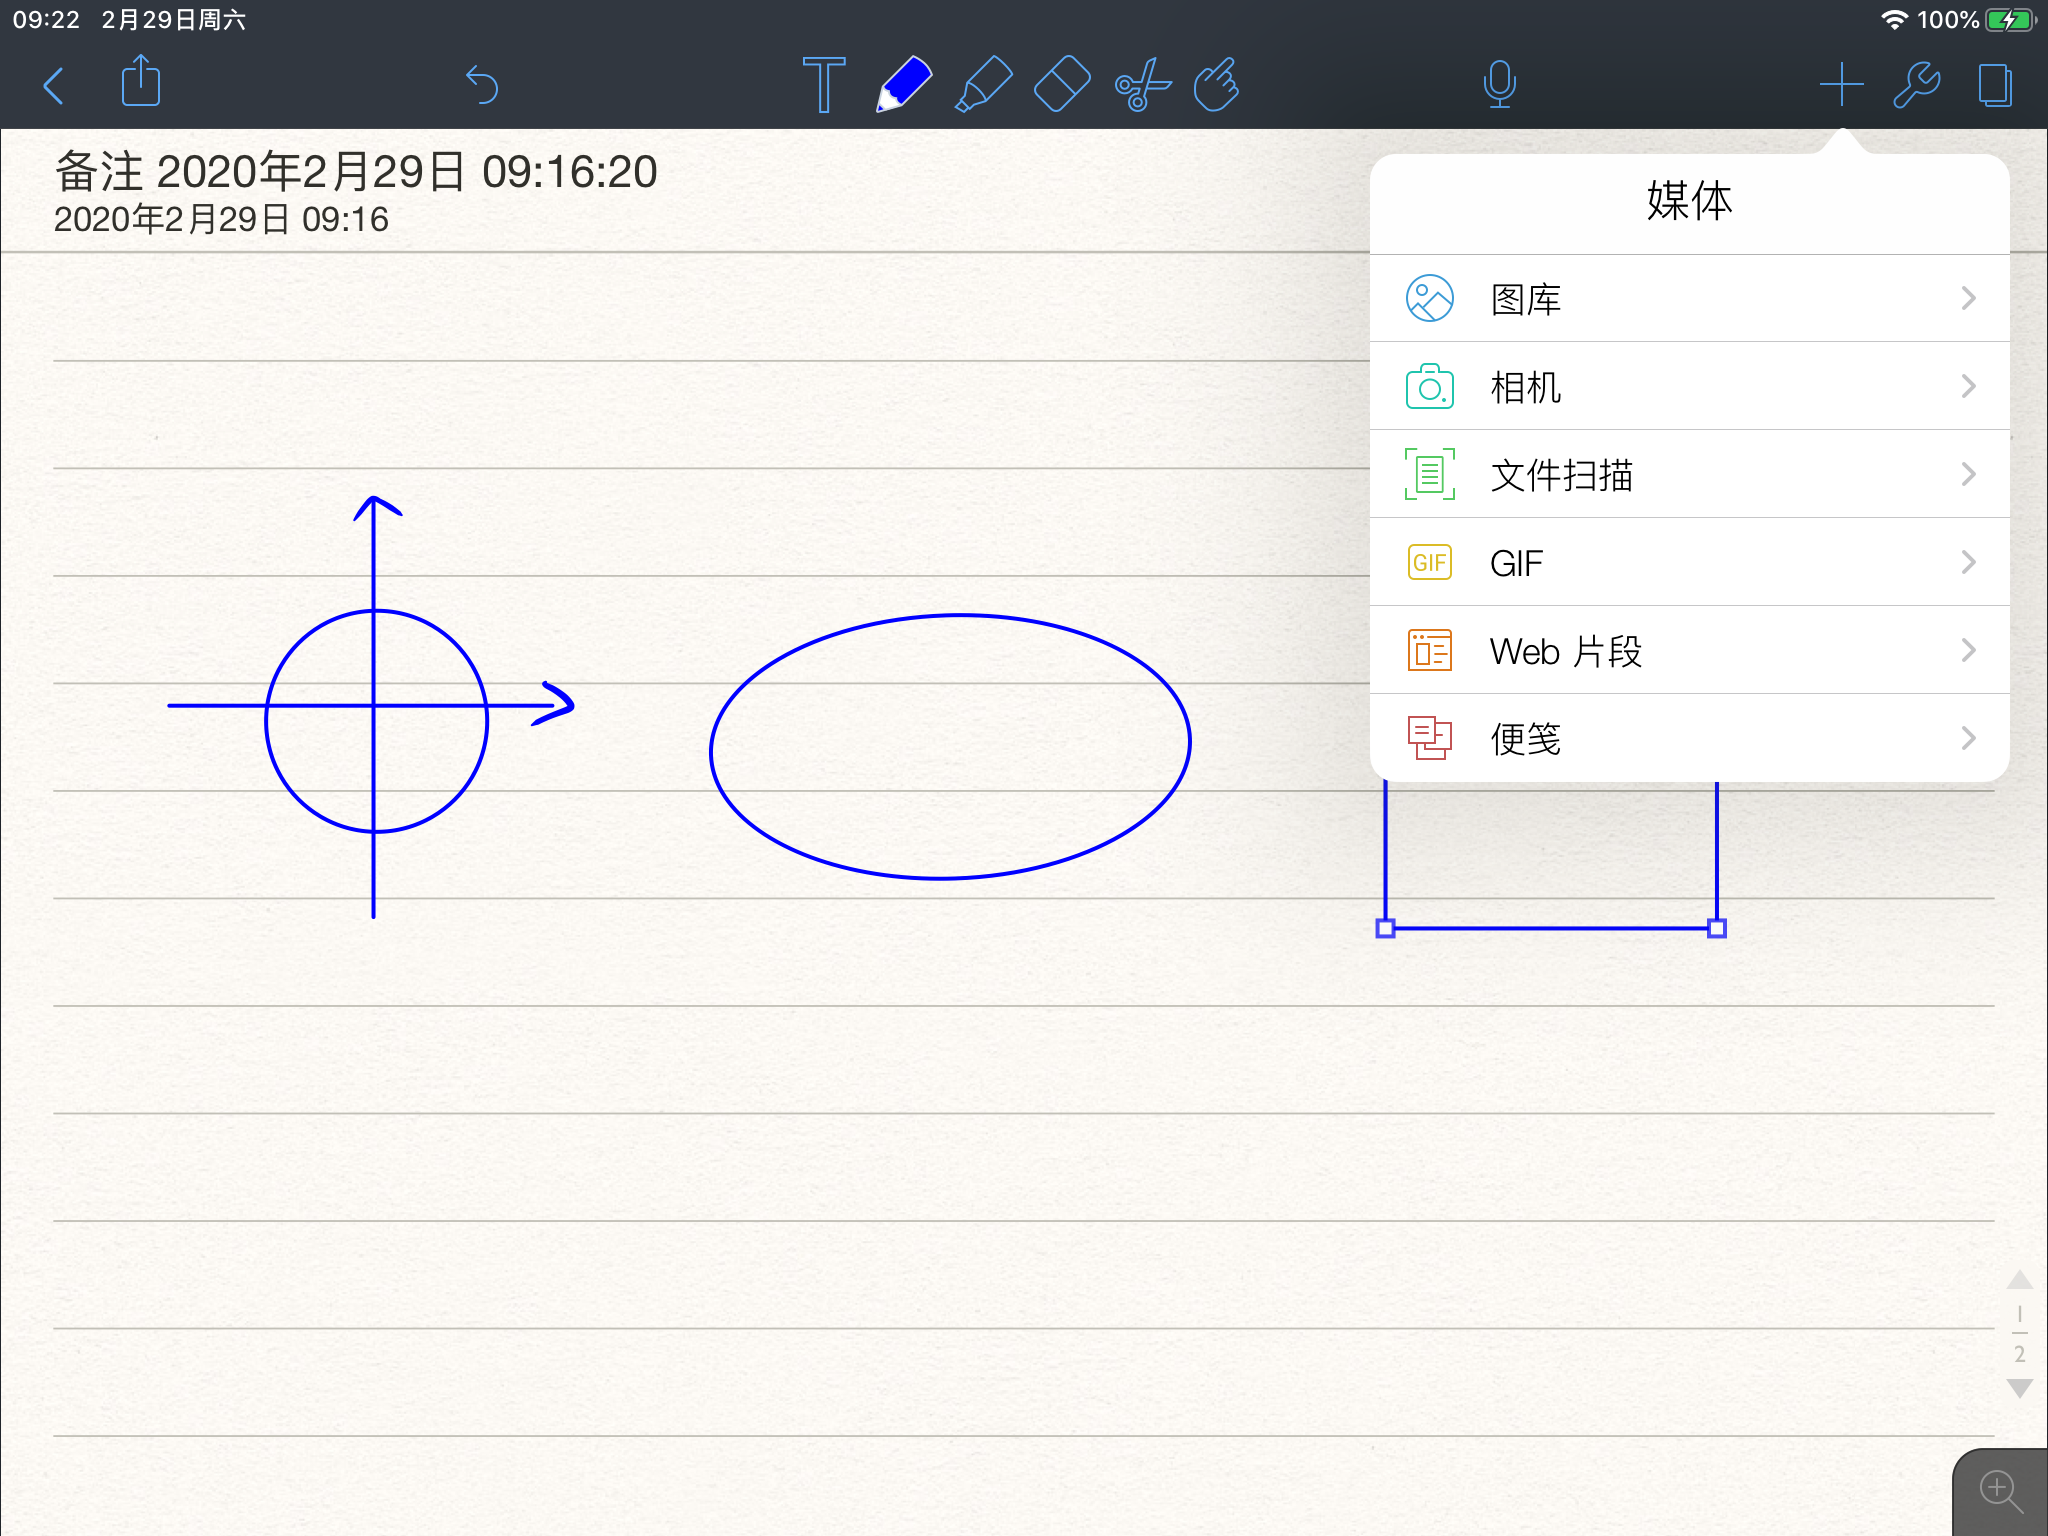The image size is (2048, 1536).
Task: Tap the back arrow to leave note
Action: pos(55,86)
